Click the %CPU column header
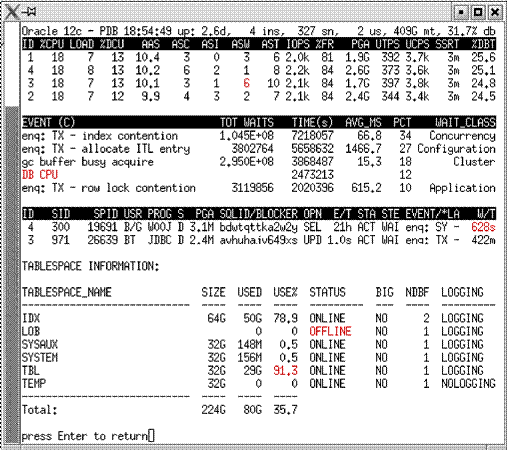Viewport: 507px width, 450px height. [52, 44]
